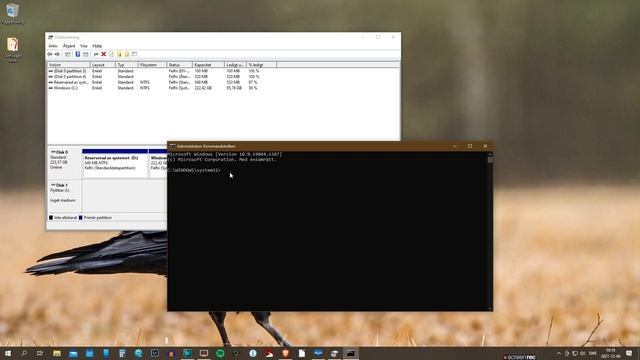Show hidden tray icons chevron
640x360 pixels.
pos(559,353)
